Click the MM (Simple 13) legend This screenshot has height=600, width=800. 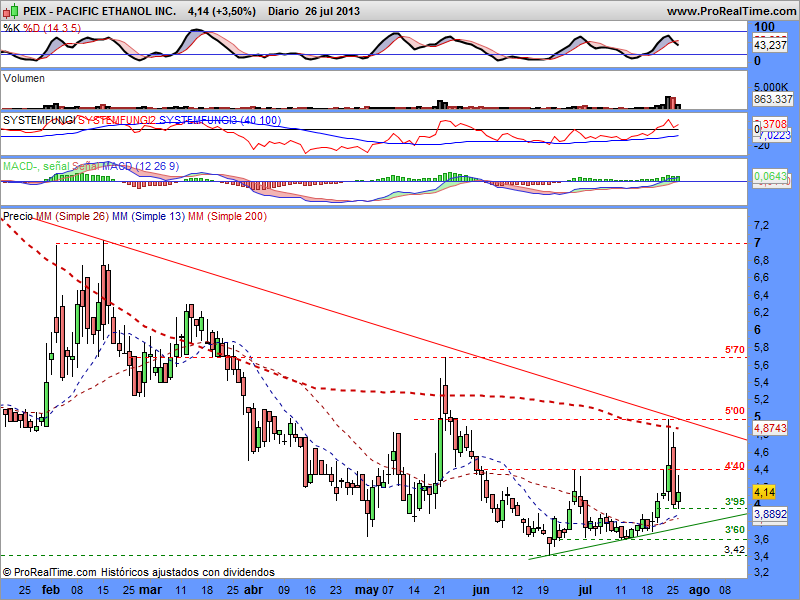[148, 216]
